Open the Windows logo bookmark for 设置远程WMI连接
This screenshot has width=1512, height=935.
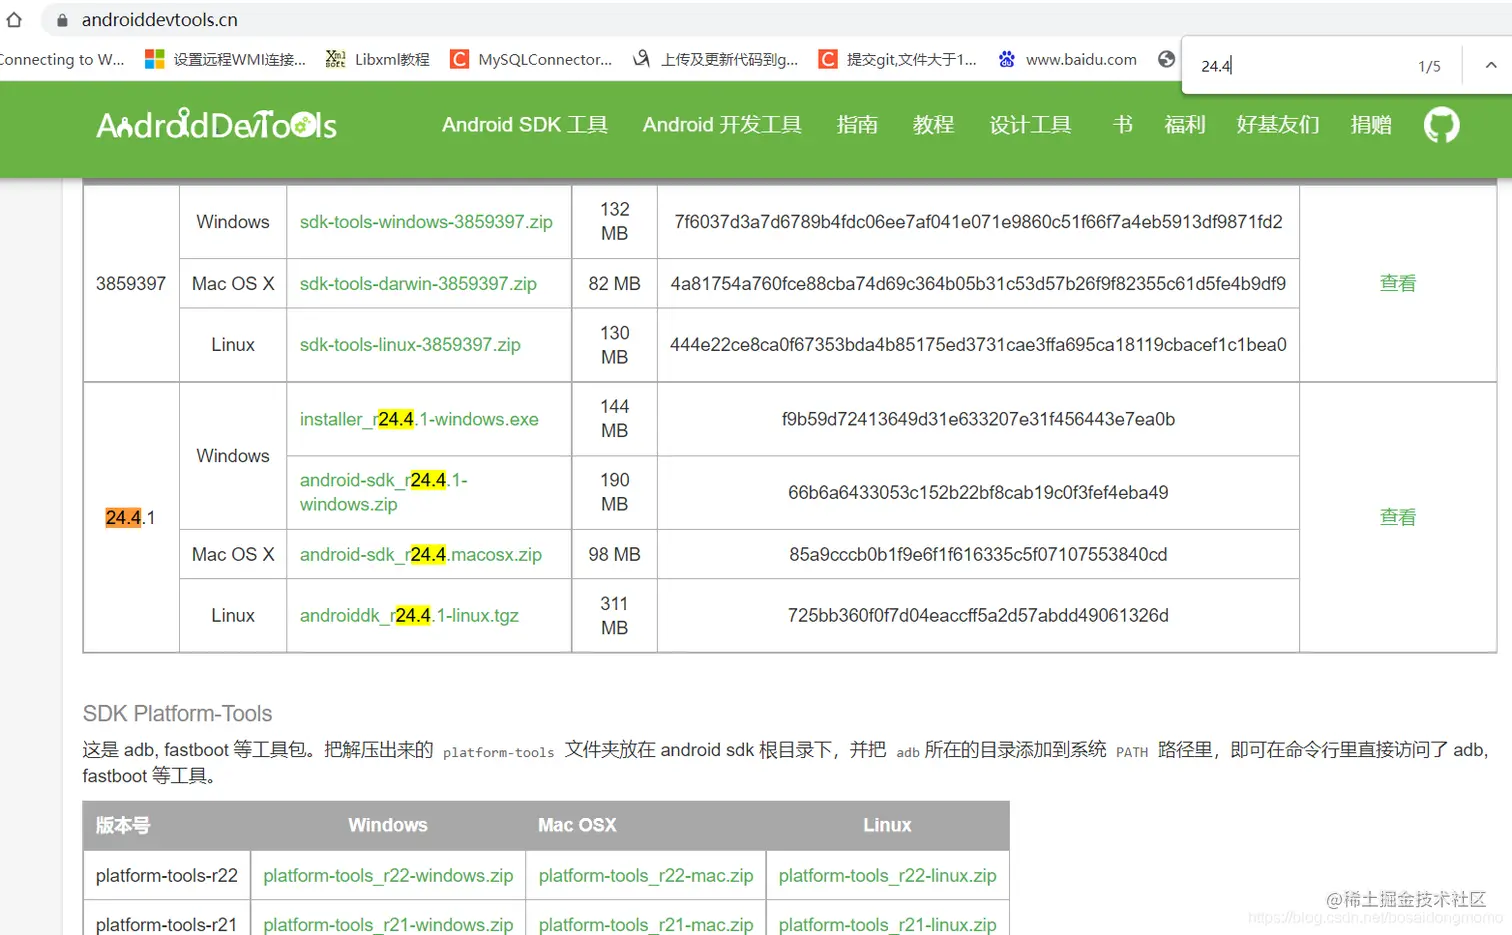pyautogui.click(x=154, y=59)
